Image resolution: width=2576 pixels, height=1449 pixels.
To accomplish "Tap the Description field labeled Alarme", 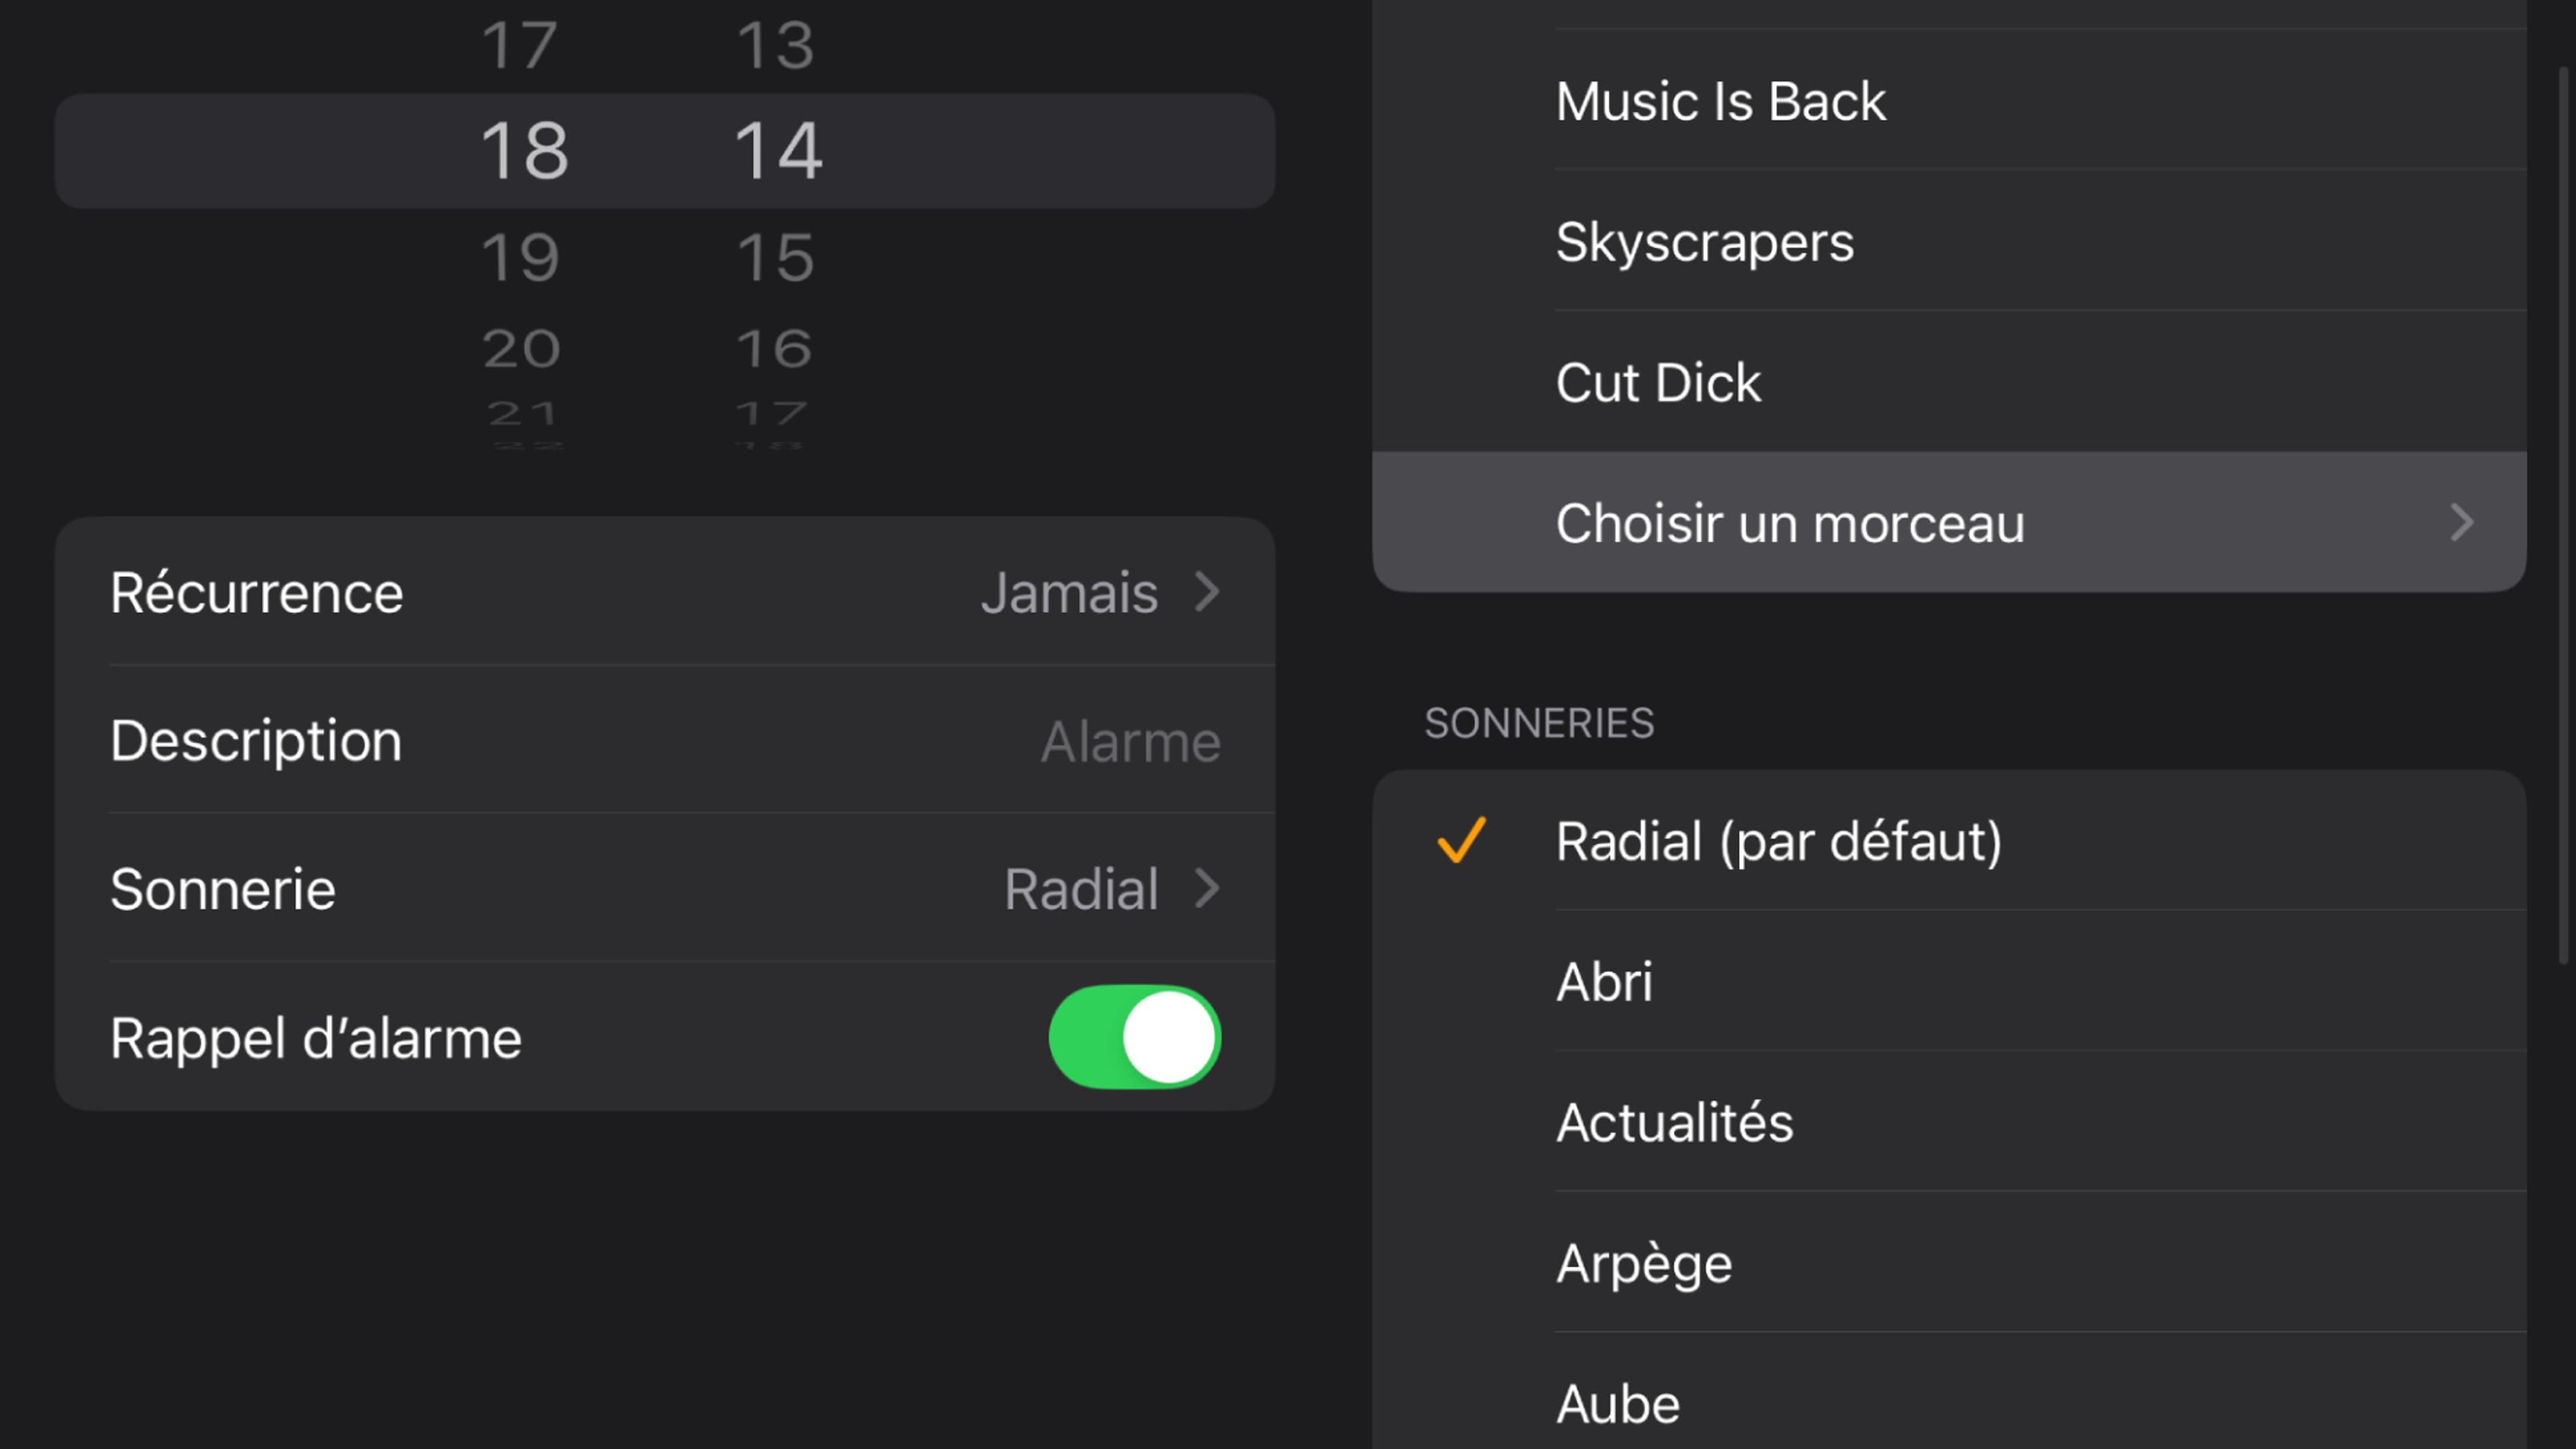I will click(x=665, y=741).
